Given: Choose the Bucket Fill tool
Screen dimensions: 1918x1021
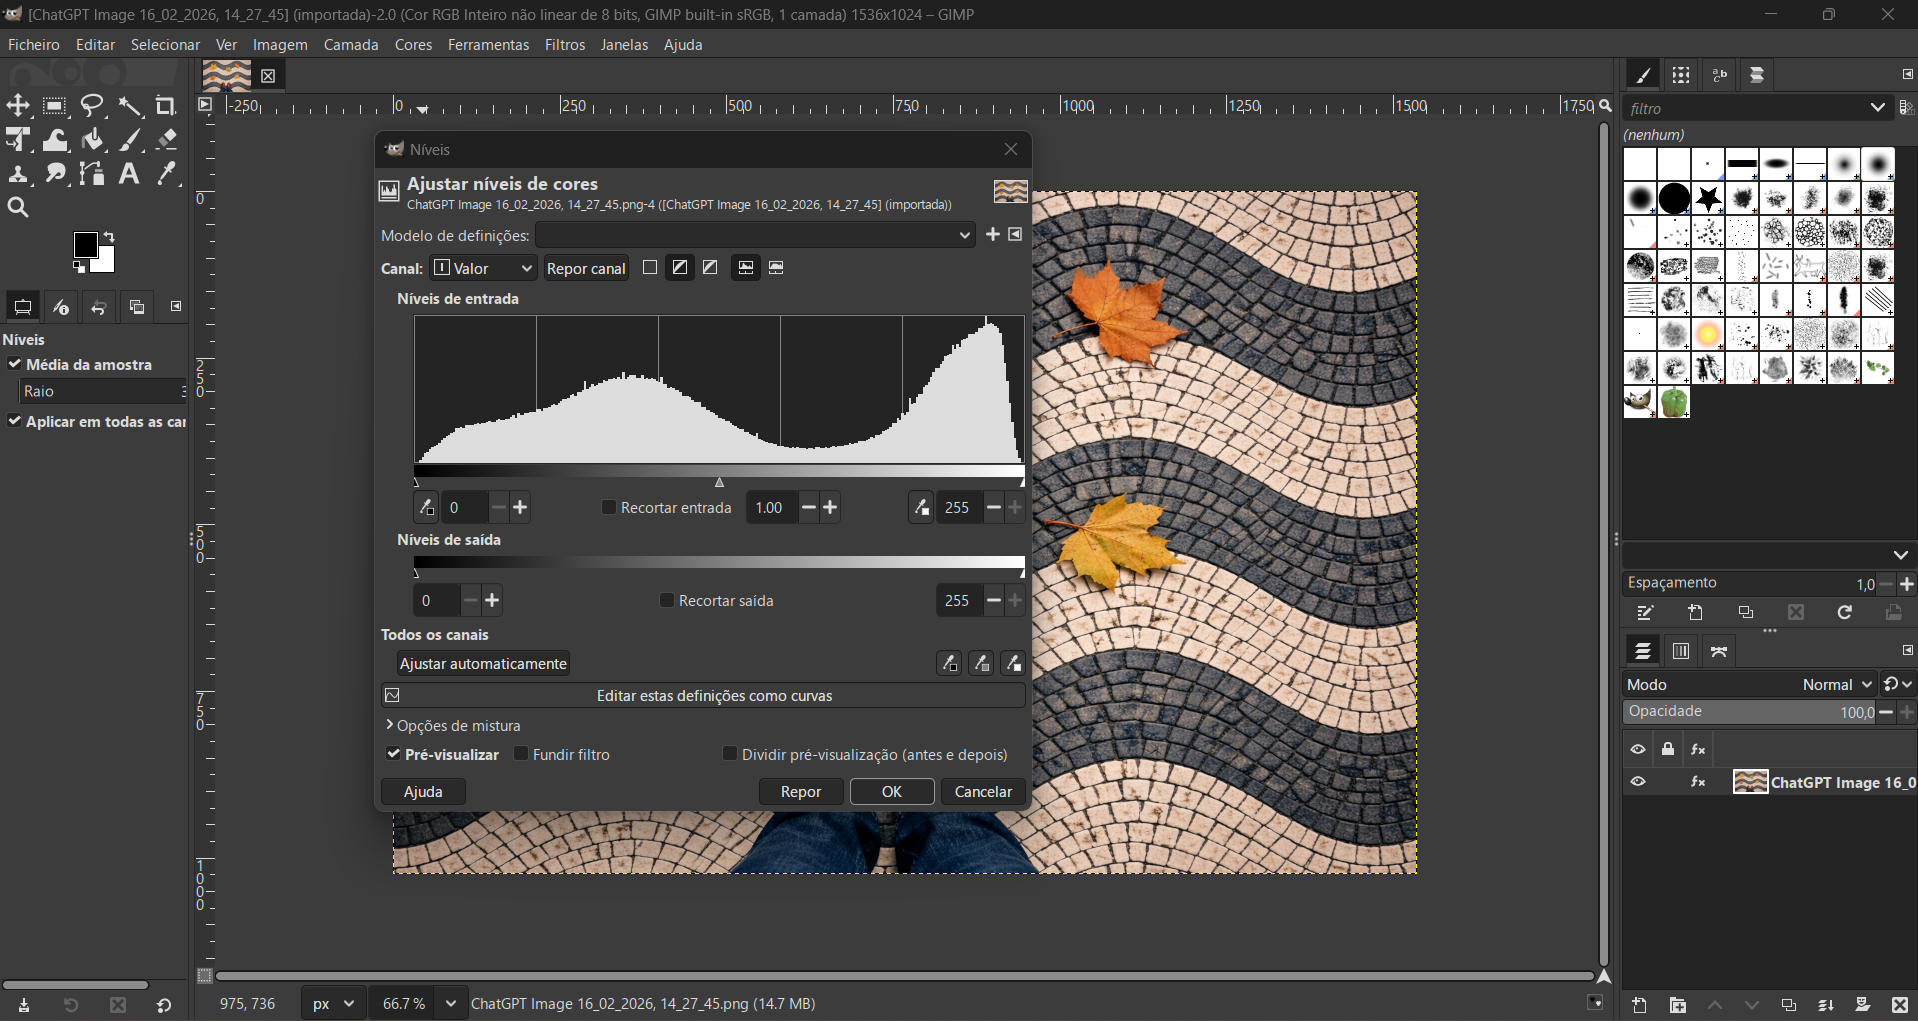Looking at the screenshot, I should pos(93,140).
